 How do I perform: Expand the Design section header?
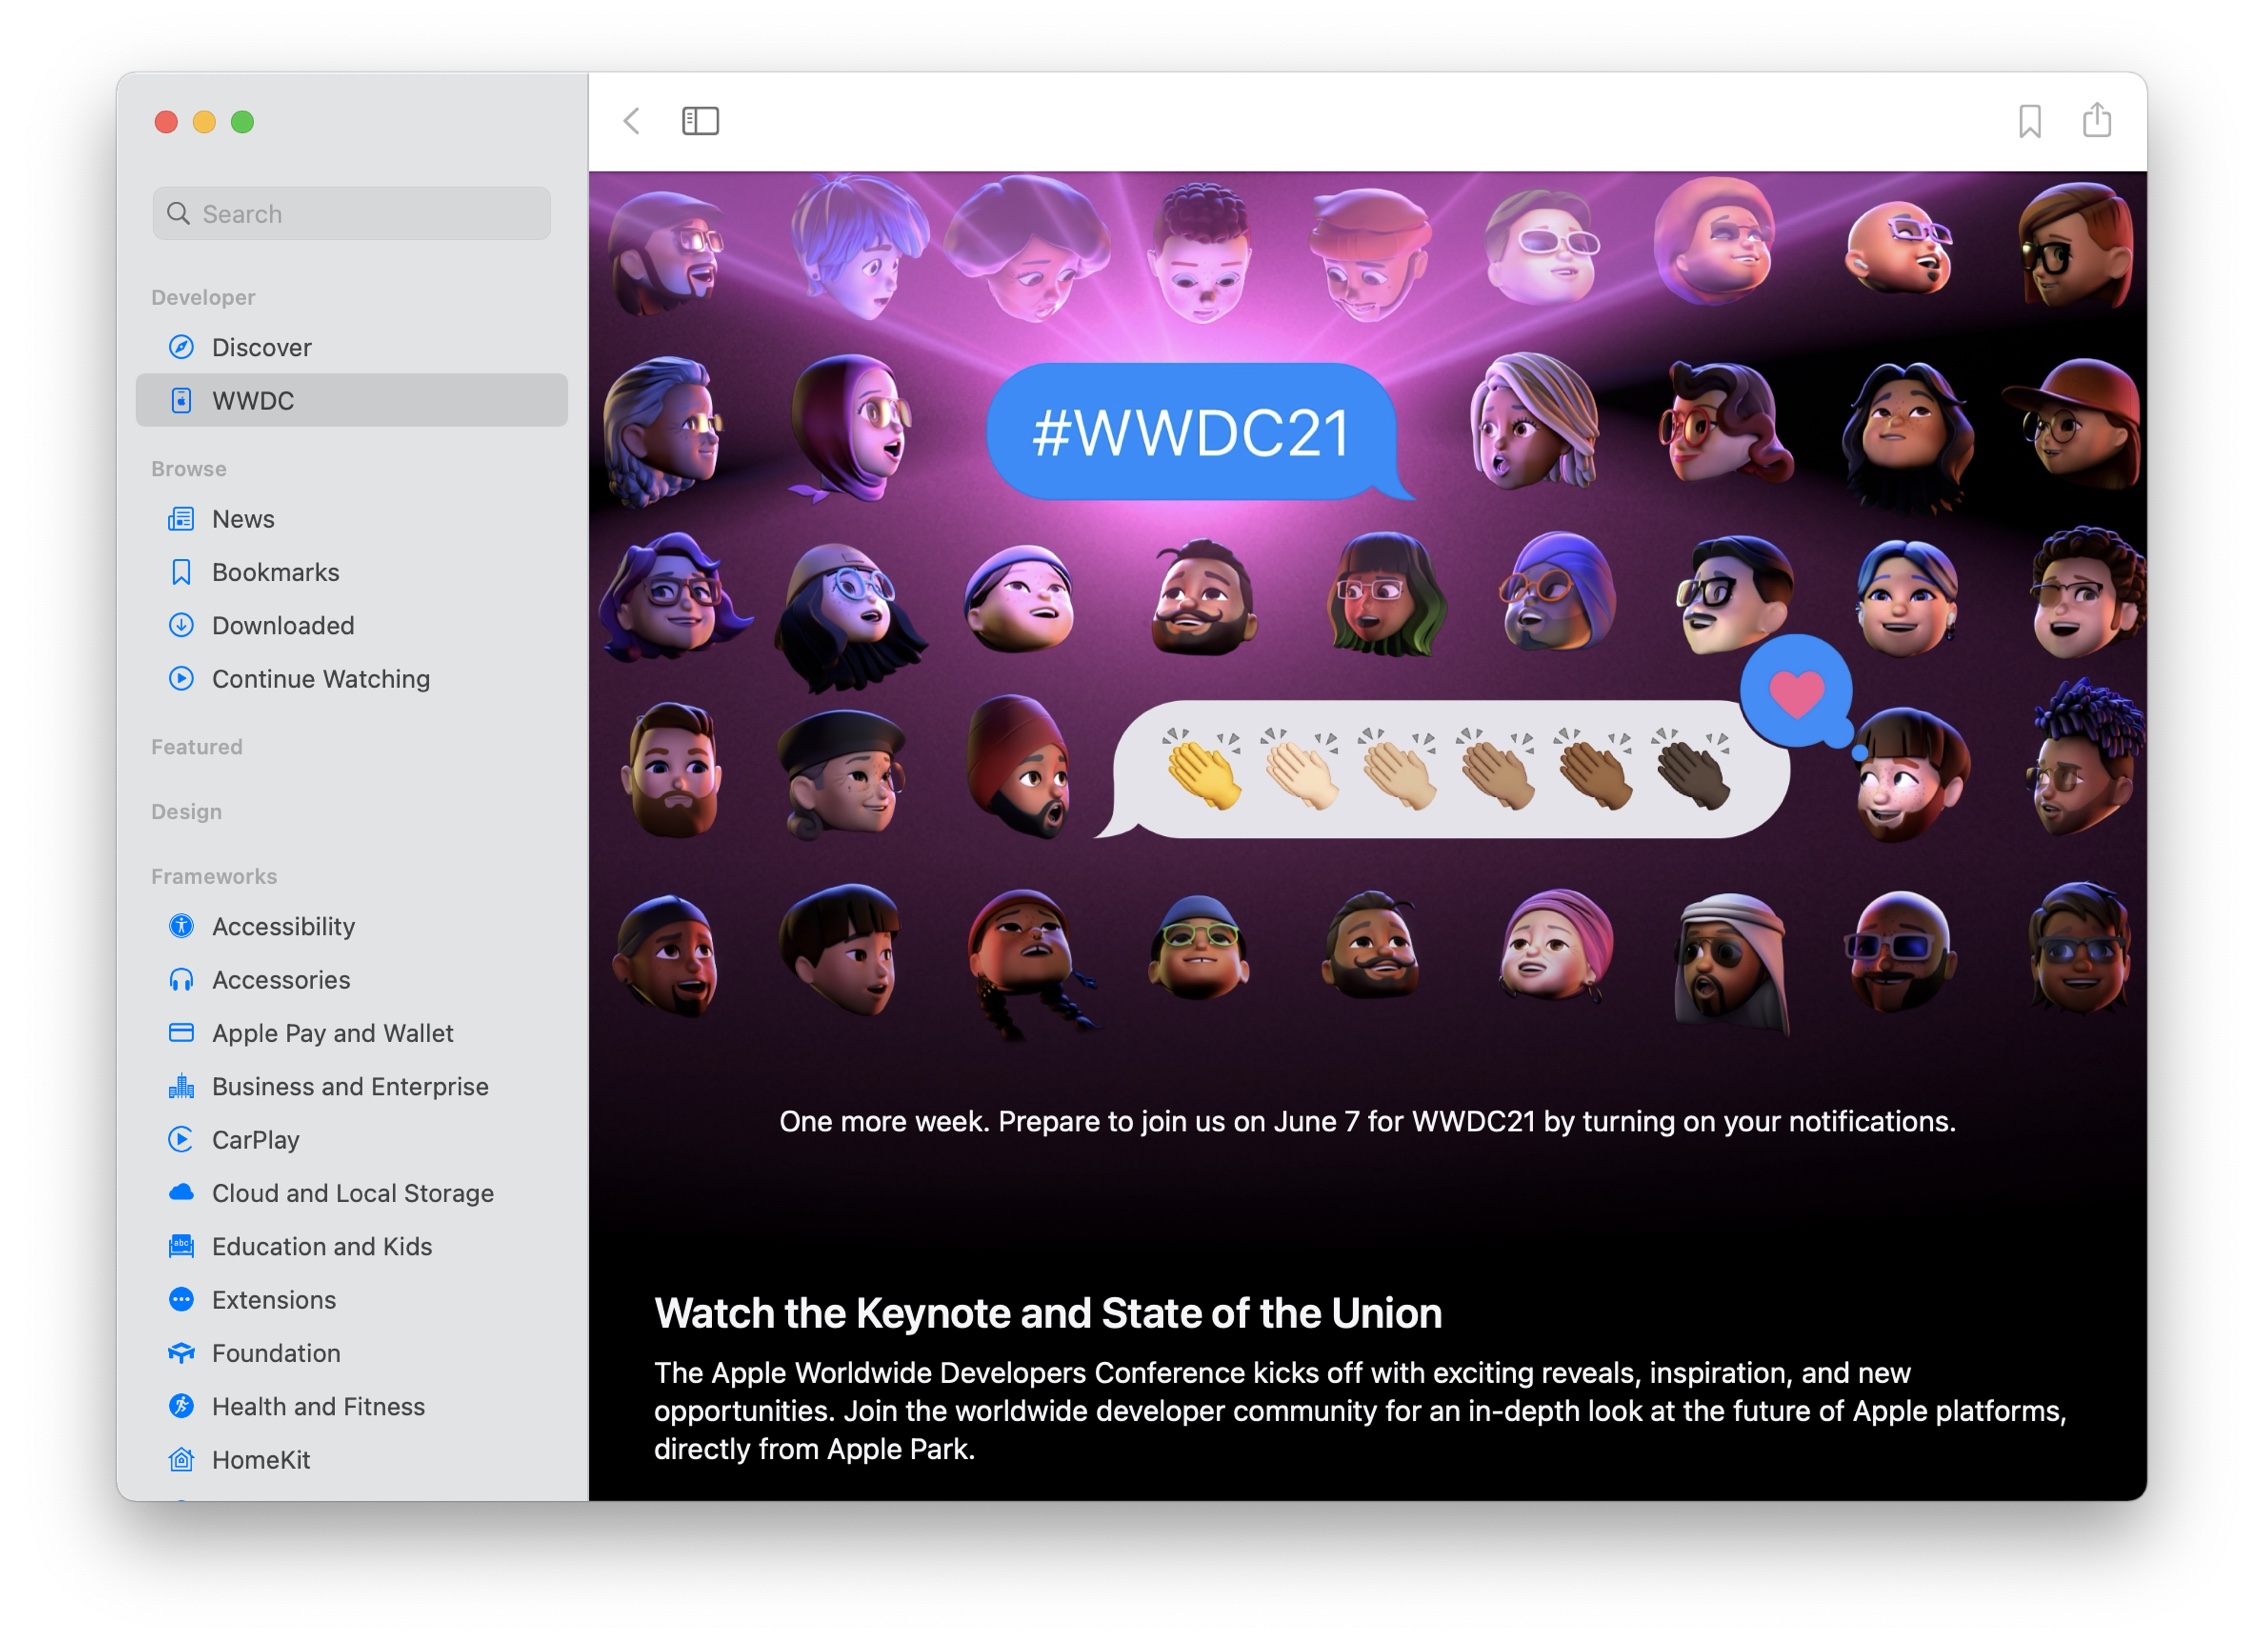pyautogui.click(x=187, y=811)
